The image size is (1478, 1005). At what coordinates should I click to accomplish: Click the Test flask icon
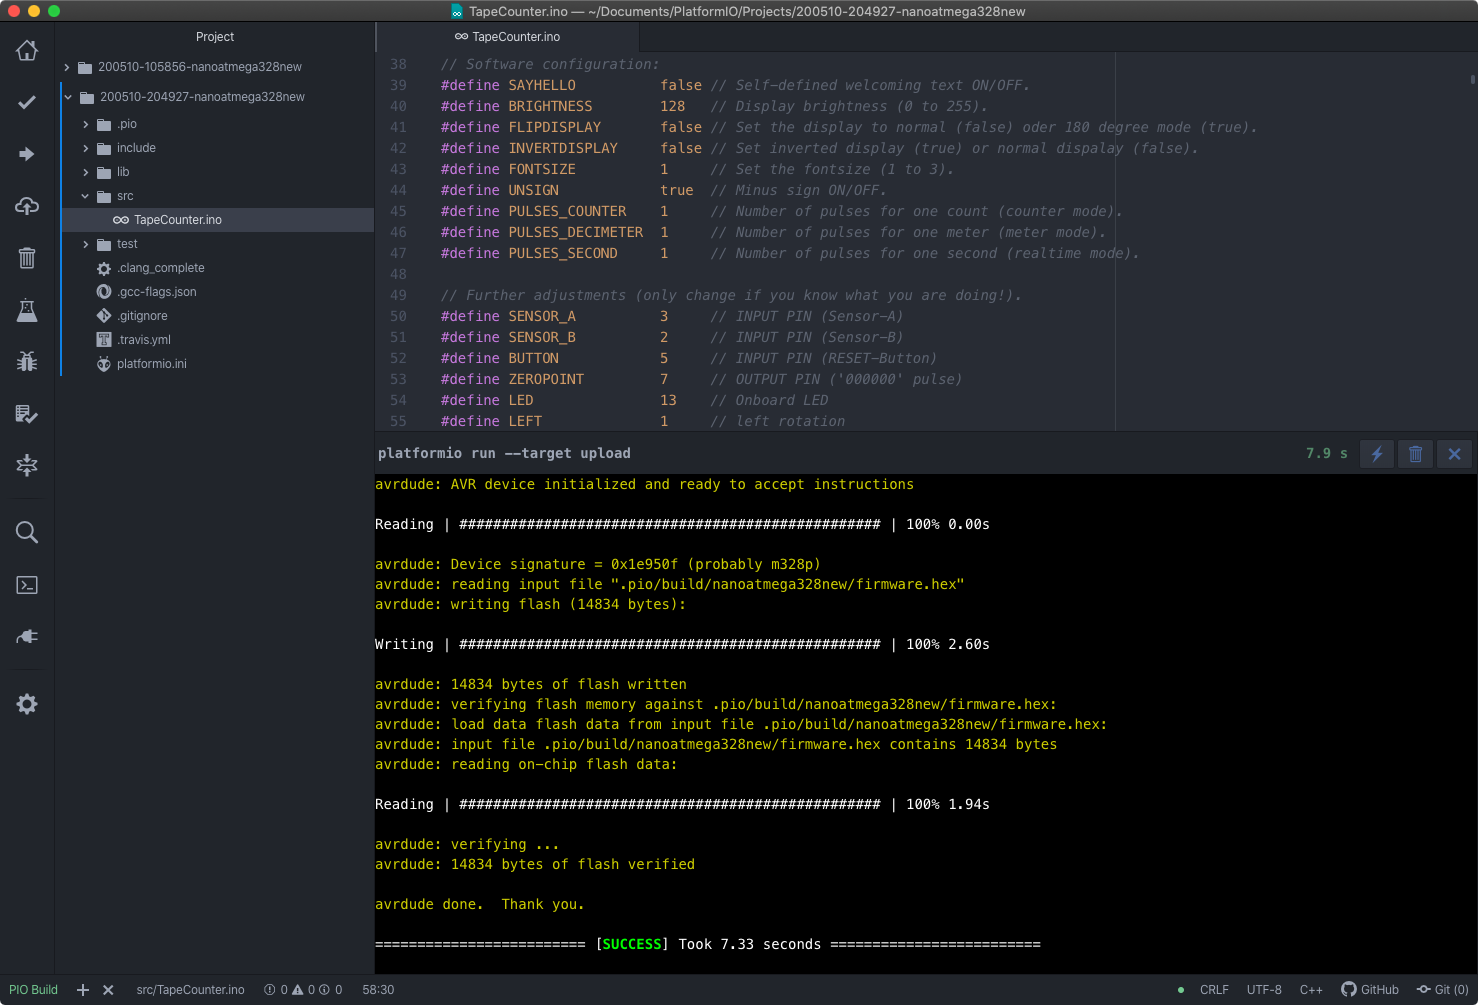(x=27, y=310)
